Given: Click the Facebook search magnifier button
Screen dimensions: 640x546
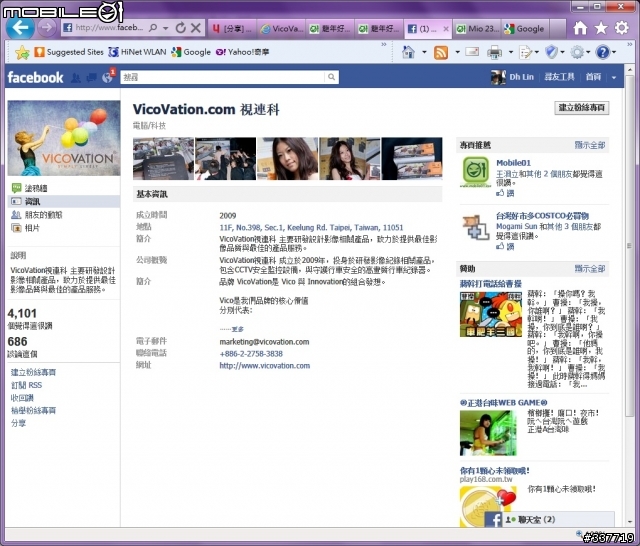Looking at the screenshot, I should pos(331,77).
